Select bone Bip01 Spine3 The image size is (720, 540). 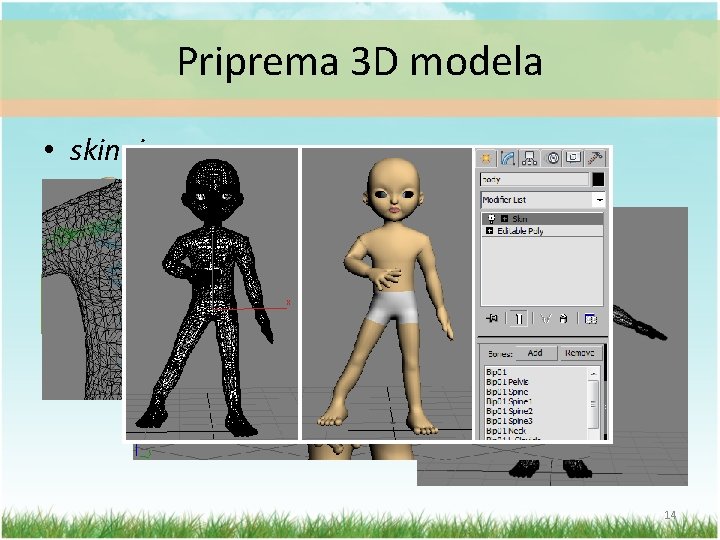point(536,421)
